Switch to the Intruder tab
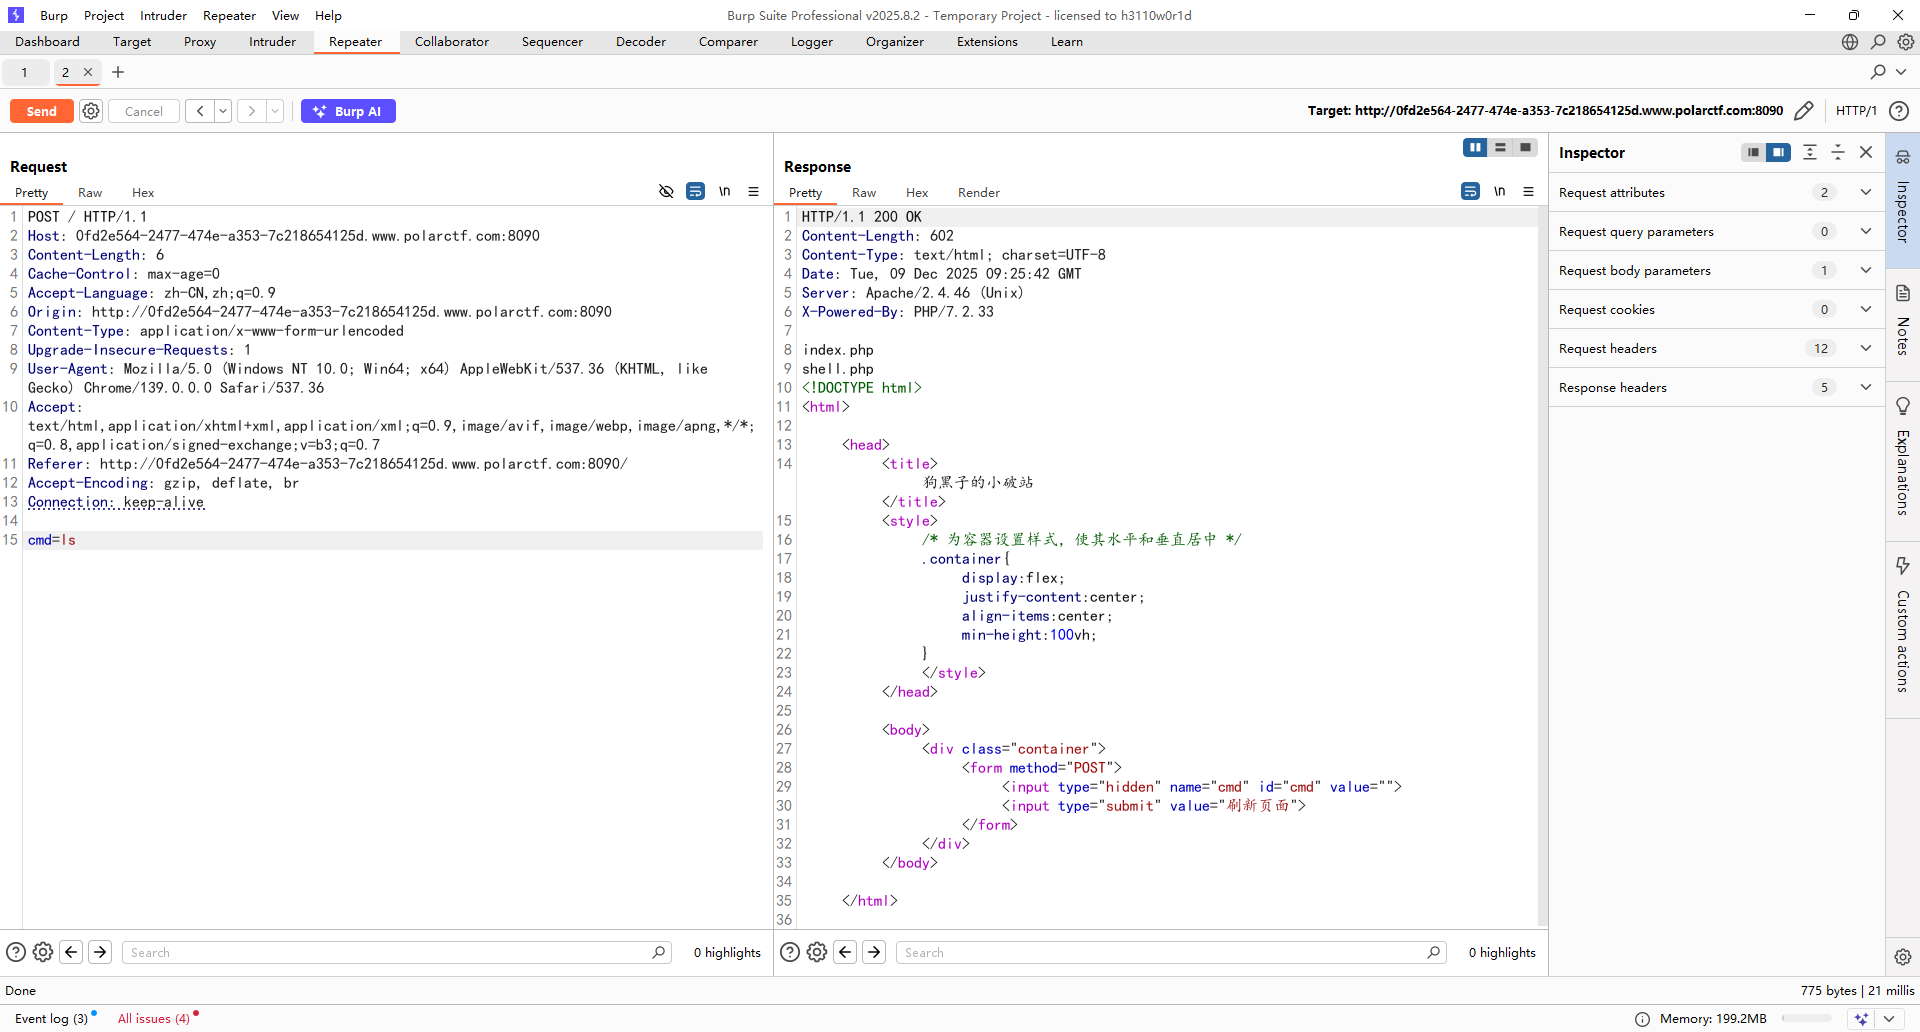The width and height of the screenshot is (1920, 1032). [272, 42]
